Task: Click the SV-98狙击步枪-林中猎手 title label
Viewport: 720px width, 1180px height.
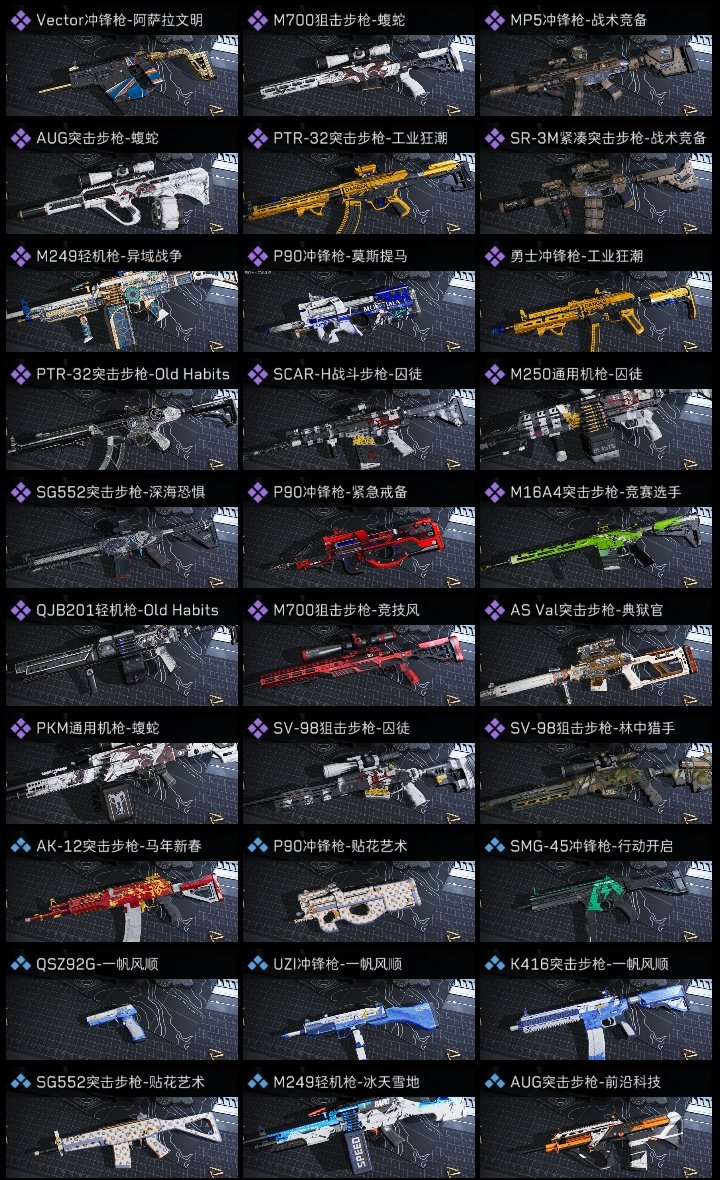Action: pyautogui.click(x=592, y=728)
